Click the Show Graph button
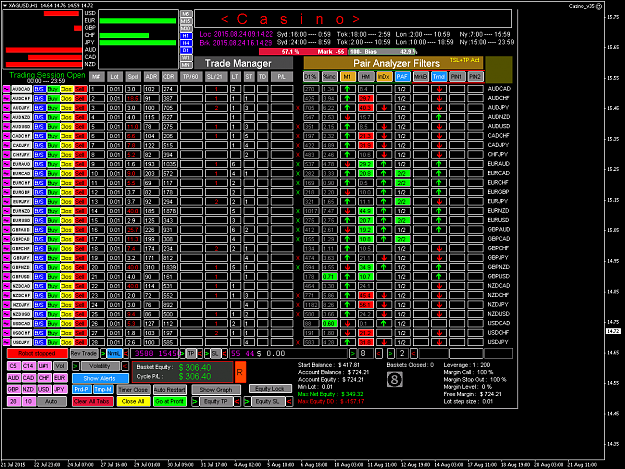Viewport: 625px width, 469px height. click(216, 390)
